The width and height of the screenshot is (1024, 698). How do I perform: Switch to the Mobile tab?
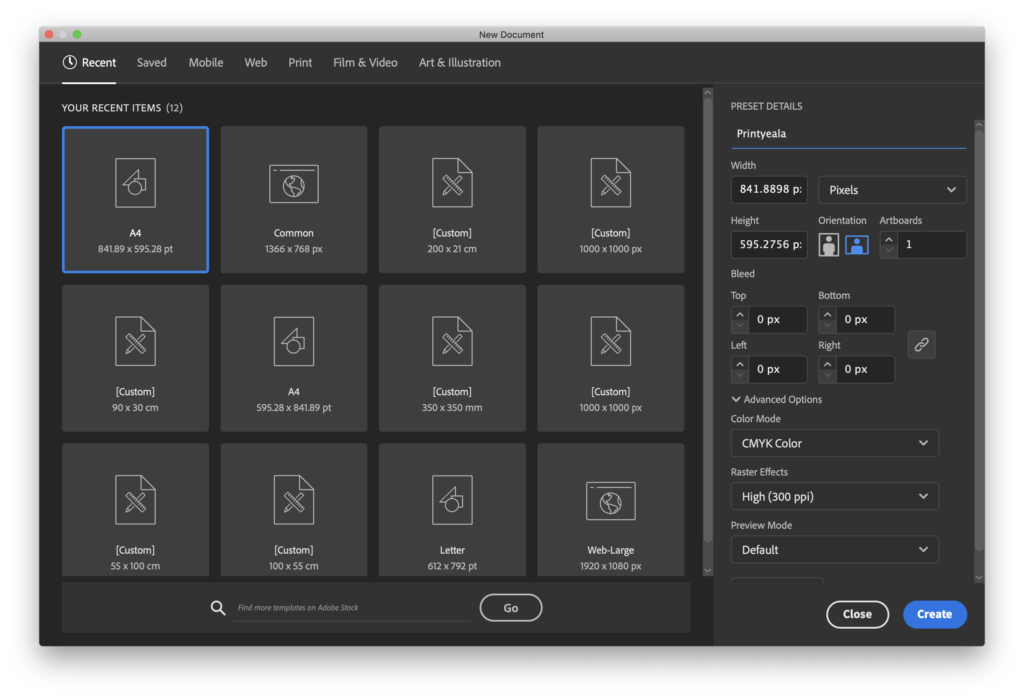(x=206, y=62)
